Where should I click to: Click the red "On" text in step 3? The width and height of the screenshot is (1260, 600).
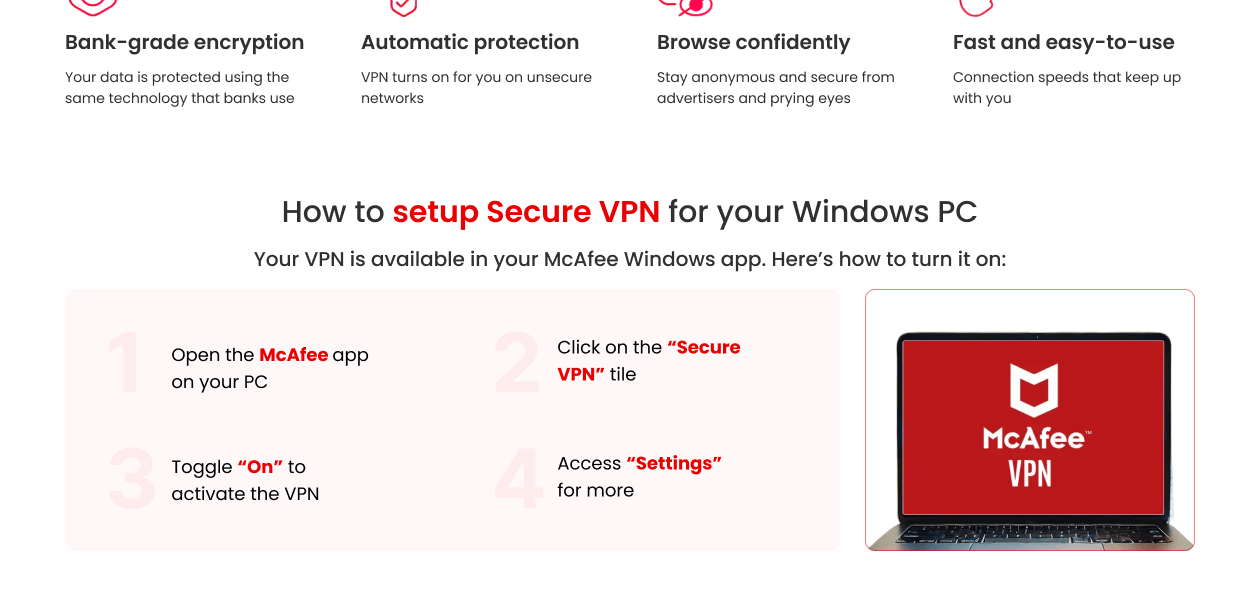pyautogui.click(x=260, y=467)
